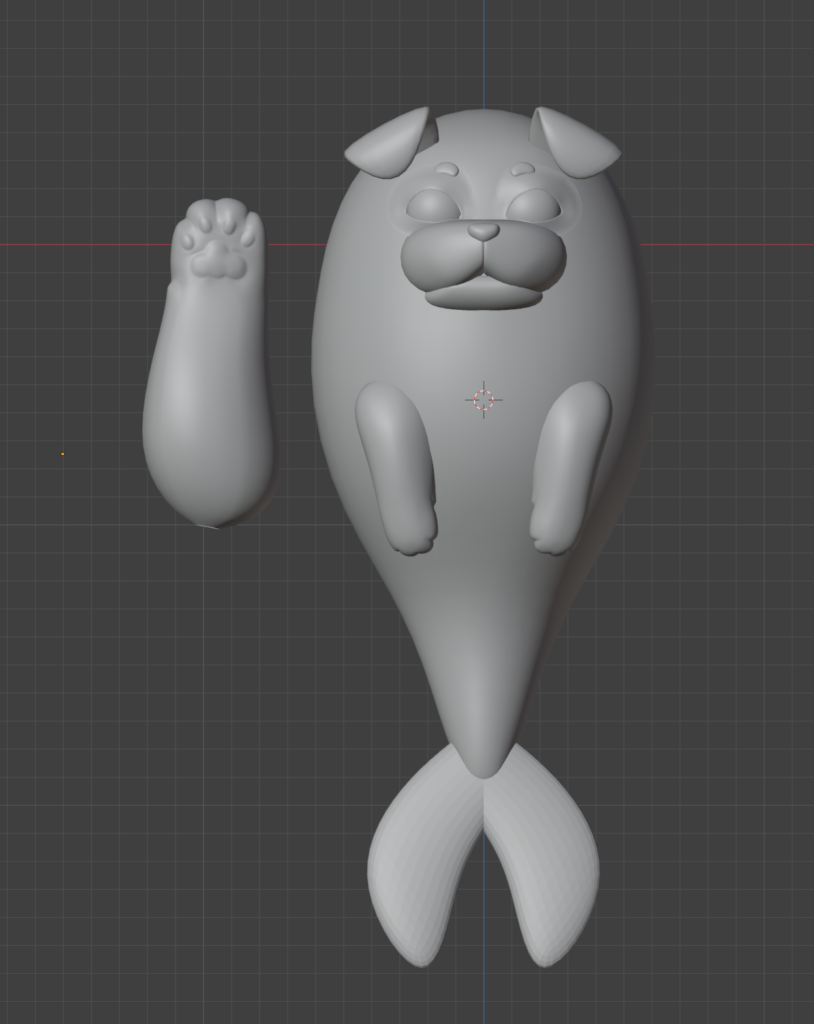Screen dimensions: 814x1024
Task: Select the seal's right floppy ear
Action: 574,142
